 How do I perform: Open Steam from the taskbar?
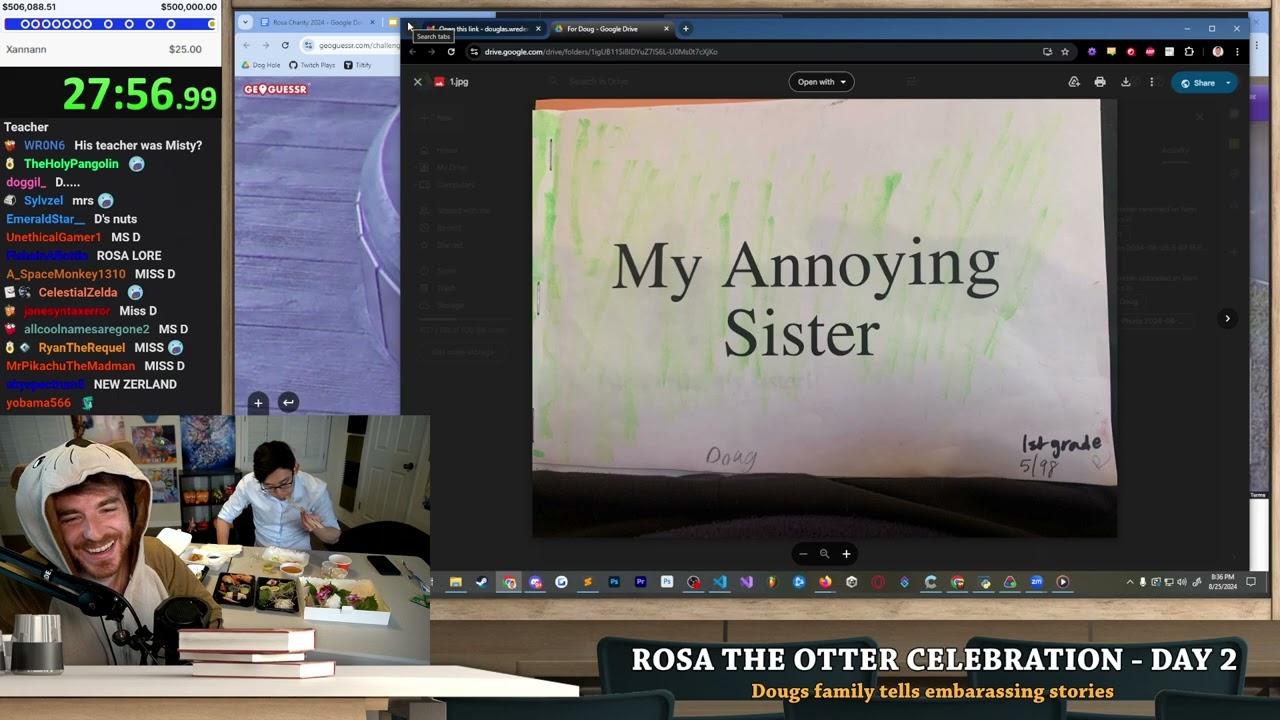[x=481, y=582]
